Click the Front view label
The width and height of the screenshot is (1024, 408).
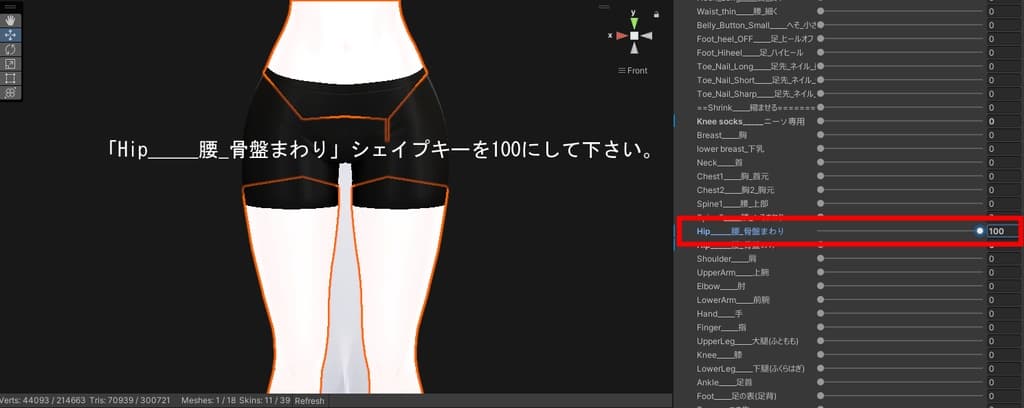point(633,71)
